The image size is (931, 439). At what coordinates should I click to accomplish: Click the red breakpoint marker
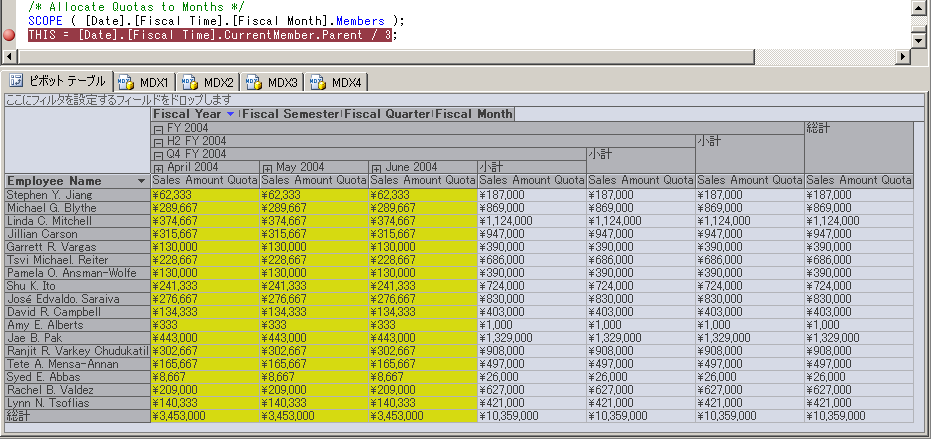point(9,36)
